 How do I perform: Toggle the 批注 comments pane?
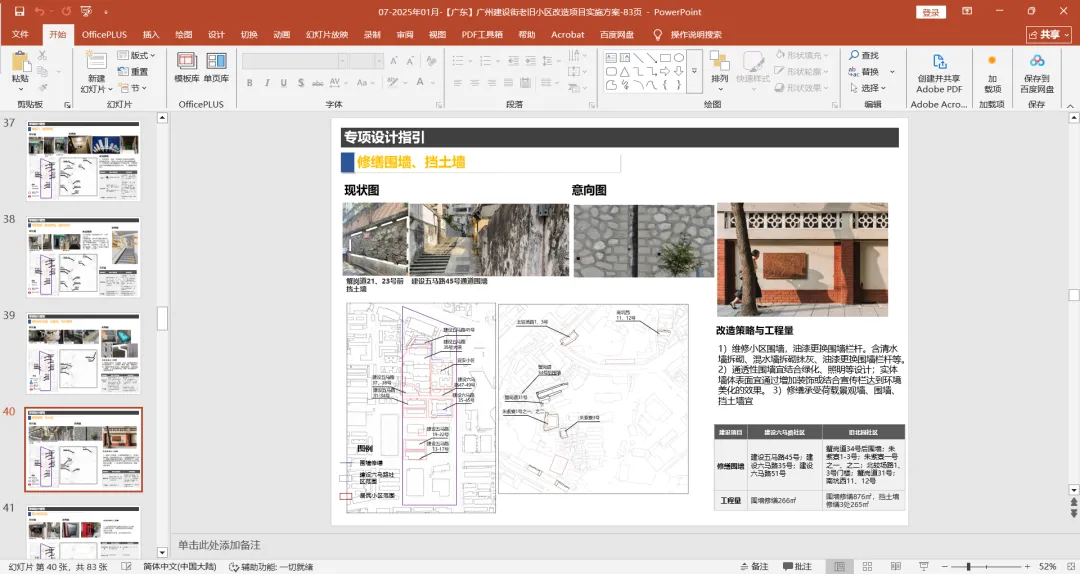click(796, 566)
